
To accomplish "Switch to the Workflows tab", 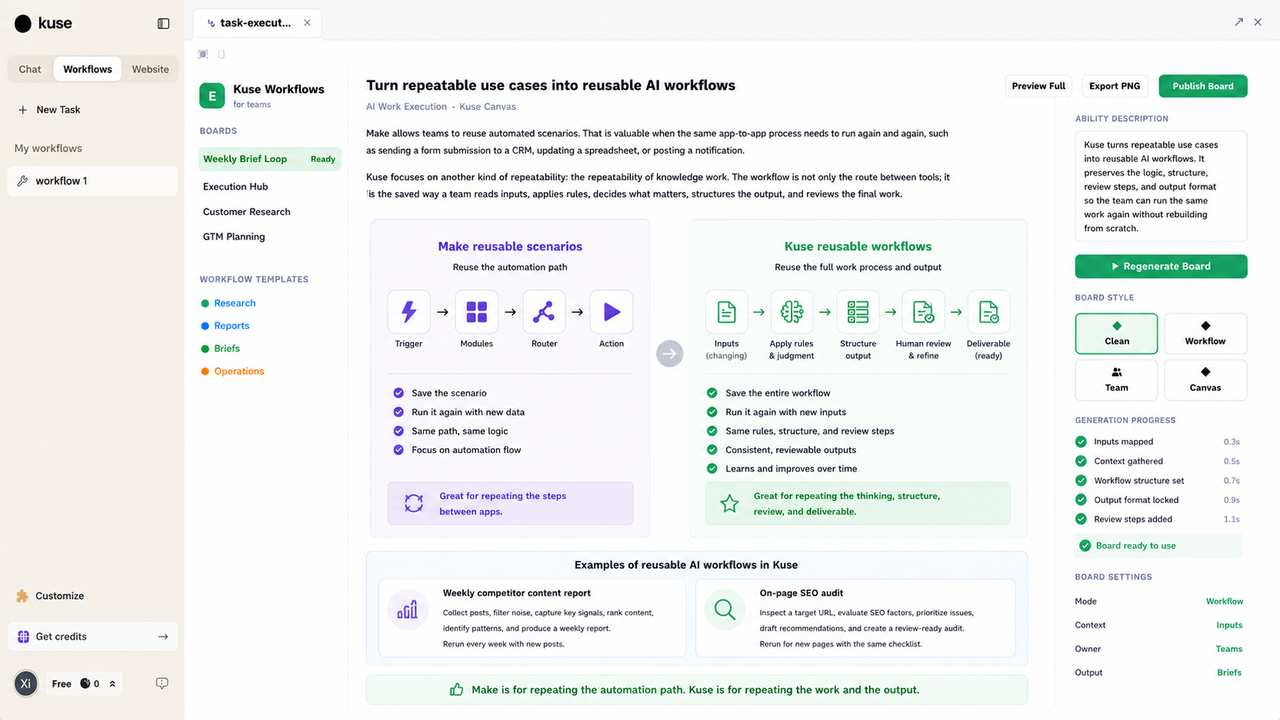I will pyautogui.click(x=88, y=69).
